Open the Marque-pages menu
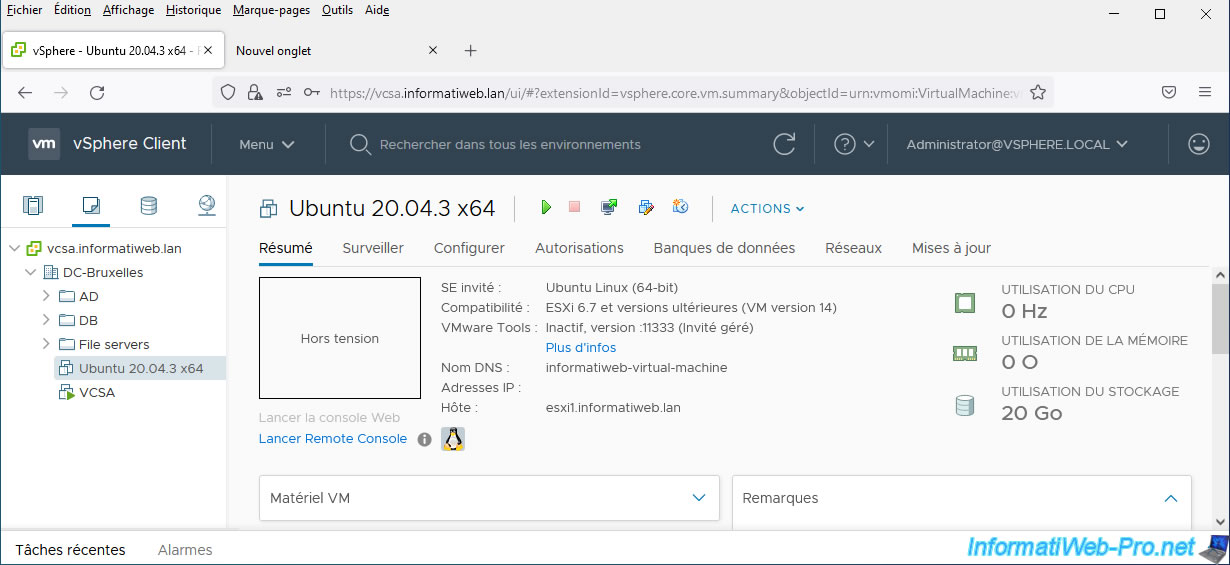The image size is (1230, 565). pyautogui.click(x=271, y=10)
